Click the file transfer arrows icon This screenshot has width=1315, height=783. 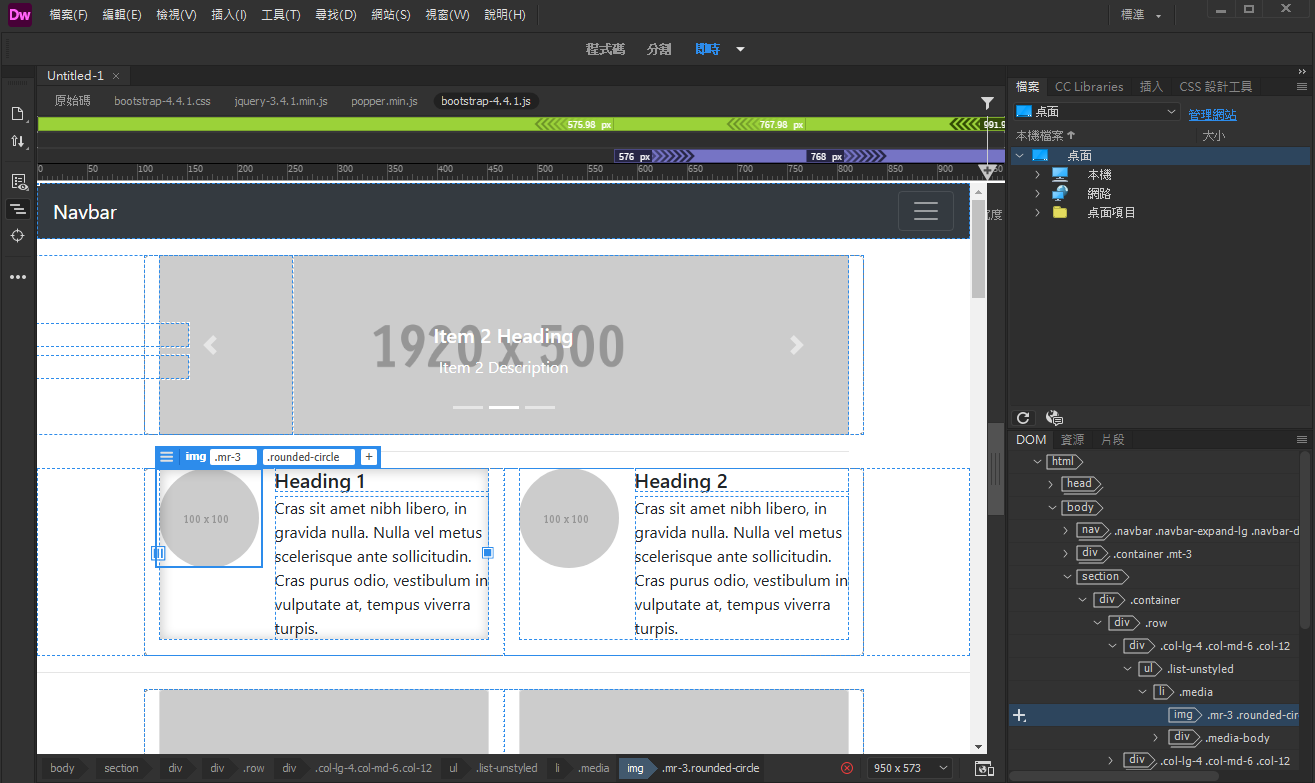pos(18,142)
